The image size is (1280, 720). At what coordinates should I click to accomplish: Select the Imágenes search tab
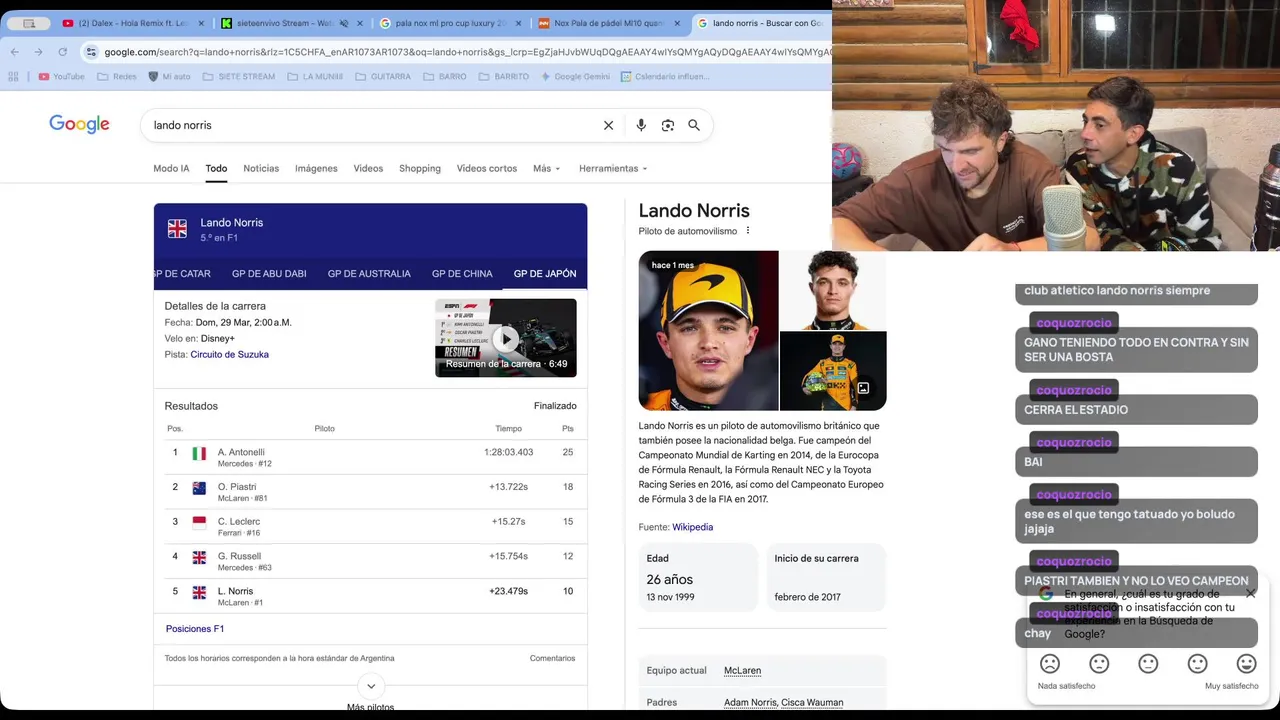pyautogui.click(x=316, y=168)
